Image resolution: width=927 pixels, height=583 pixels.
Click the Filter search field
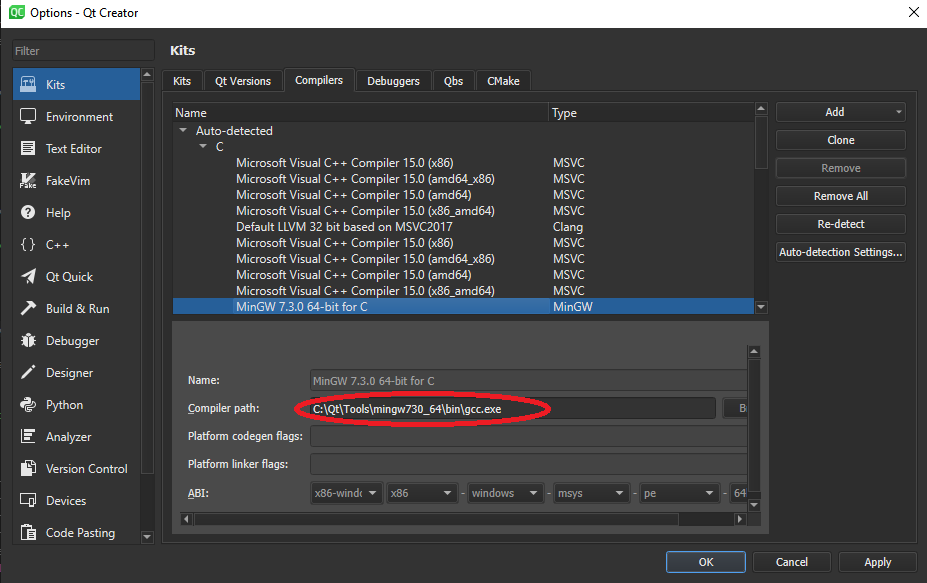tap(83, 51)
